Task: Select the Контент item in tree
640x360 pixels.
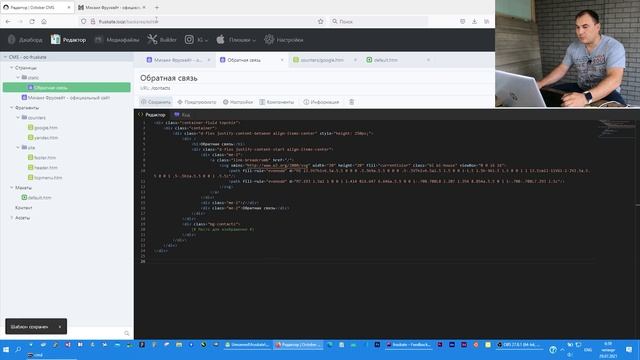Action: (24, 208)
